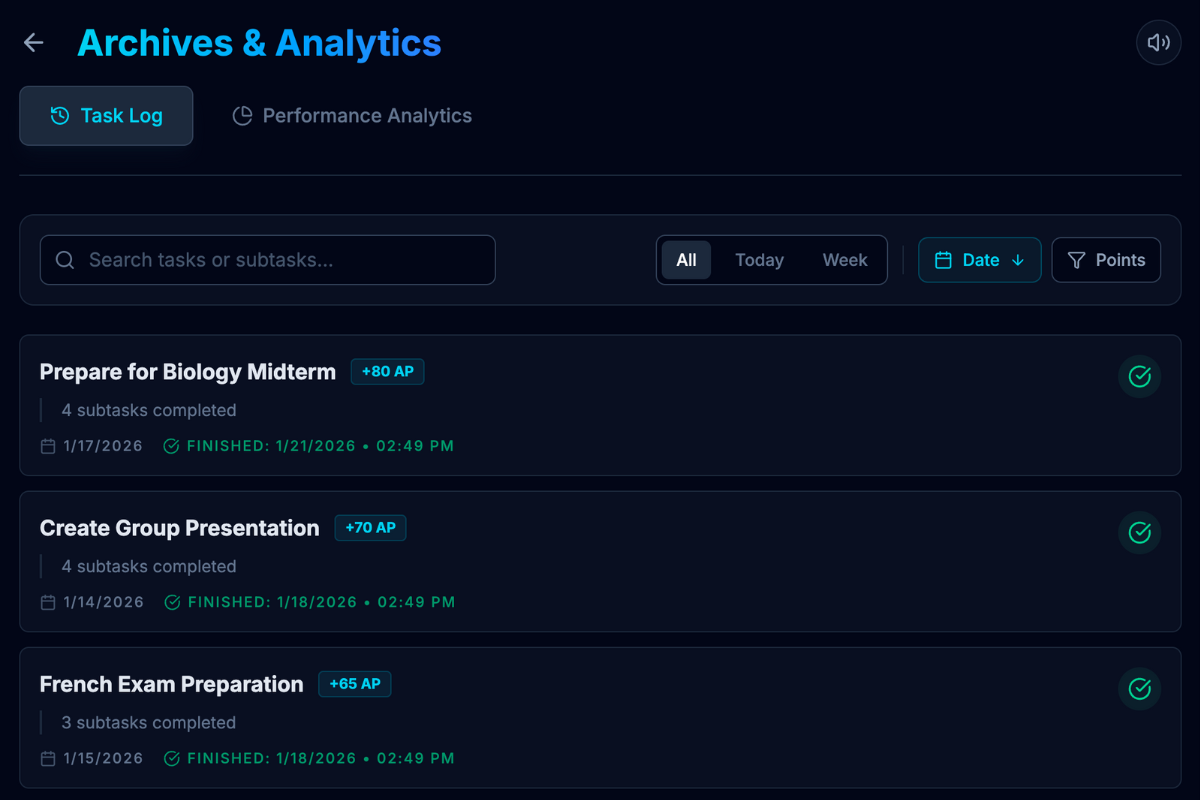The width and height of the screenshot is (1200, 800).
Task: Switch to the Task Log tab
Action: click(x=106, y=116)
